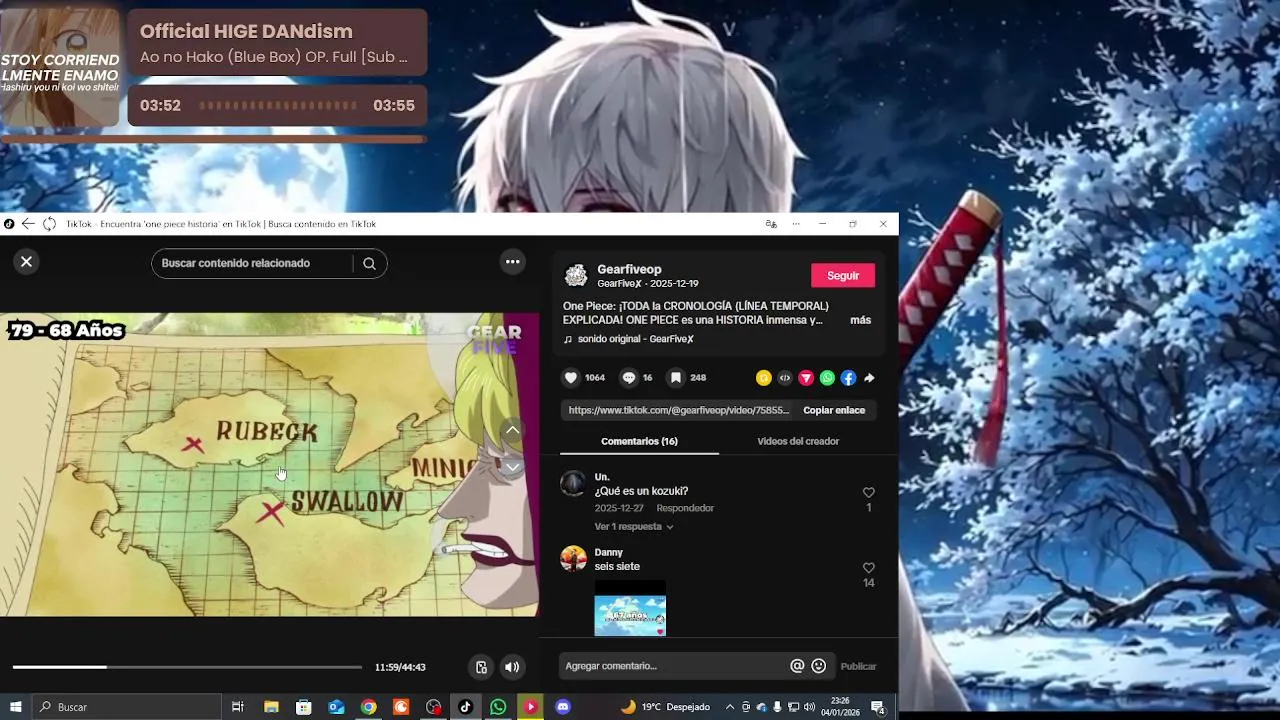This screenshot has height=720, width=1280.
Task: Reload the TikTok page
Action: 49,224
